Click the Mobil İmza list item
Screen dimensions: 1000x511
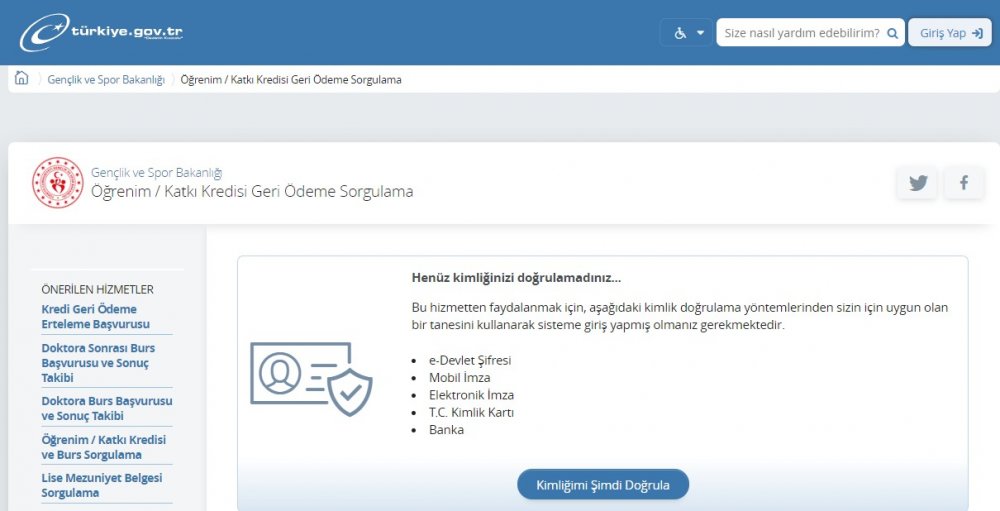pyautogui.click(x=459, y=378)
